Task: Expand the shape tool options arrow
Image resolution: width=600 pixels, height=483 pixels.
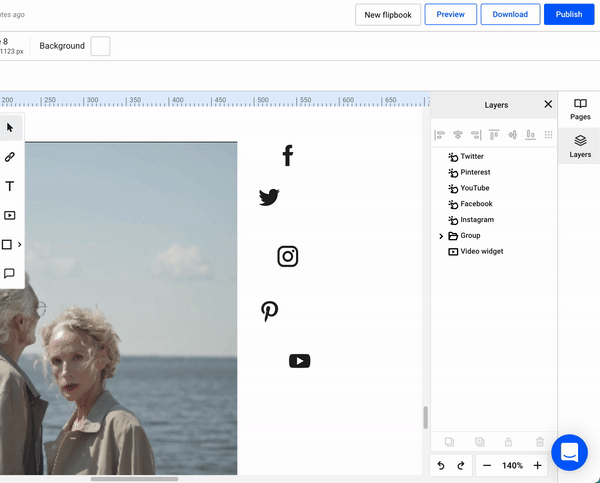Action: point(20,244)
